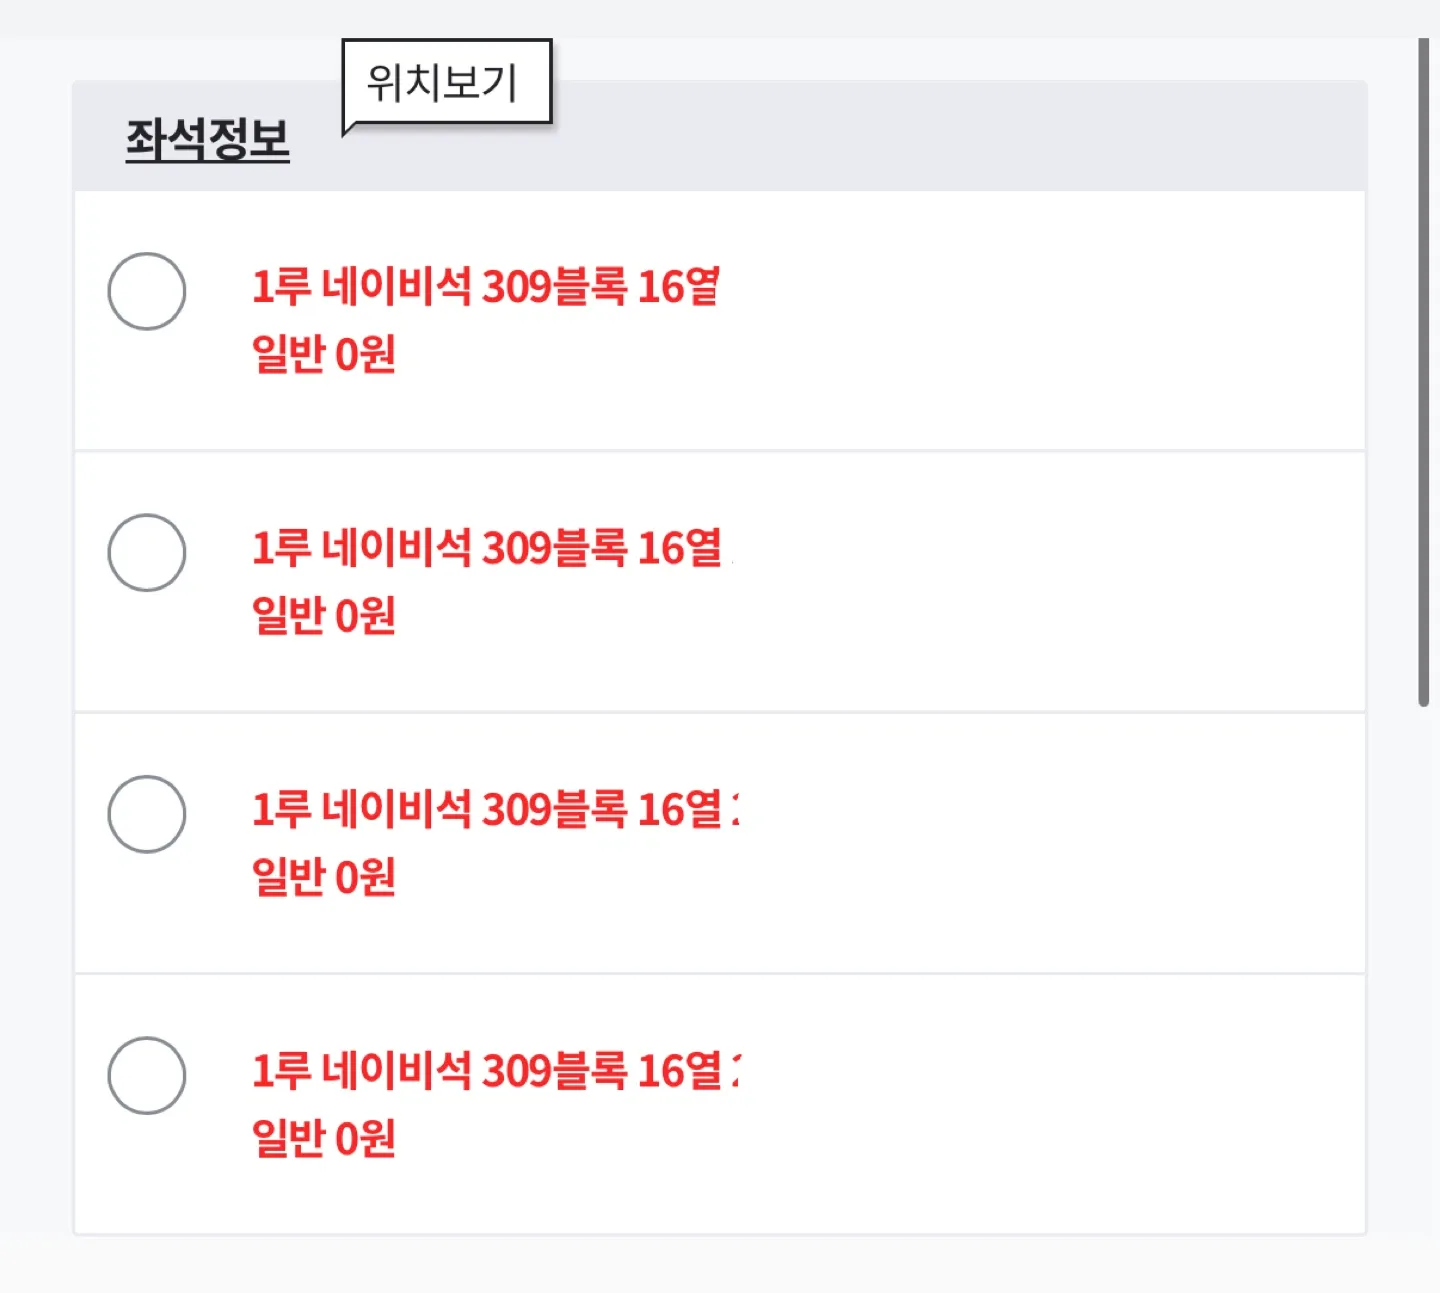Viewport: 1440px width, 1293px height.
Task: Click the vertical scrollbar thumb on the right
Action: pyautogui.click(x=1424, y=370)
